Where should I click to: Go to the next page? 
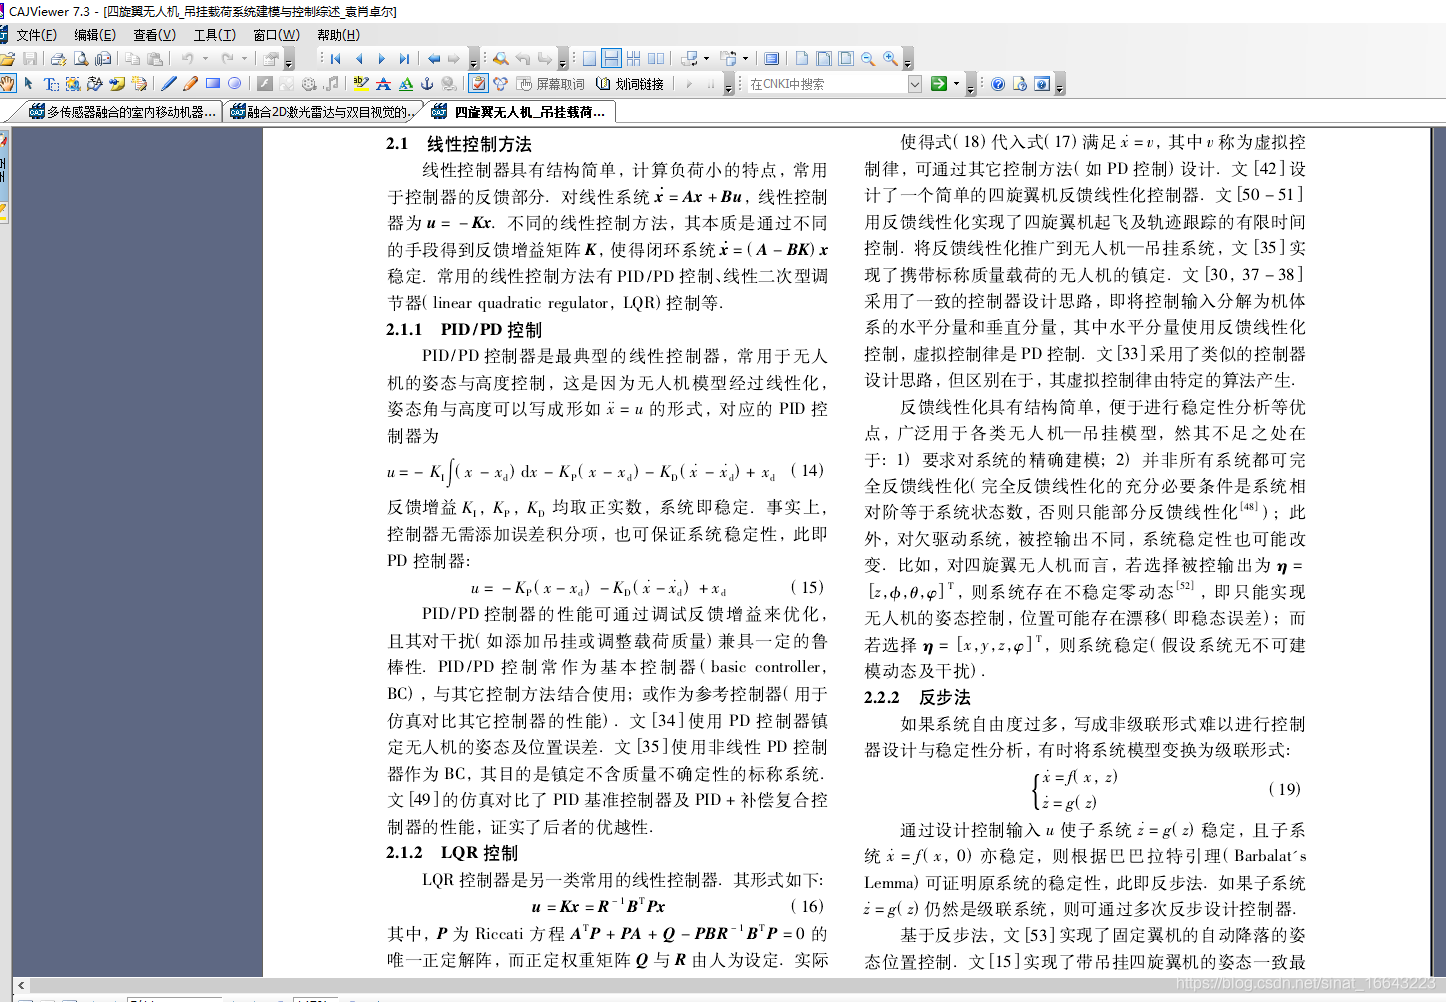(x=381, y=59)
